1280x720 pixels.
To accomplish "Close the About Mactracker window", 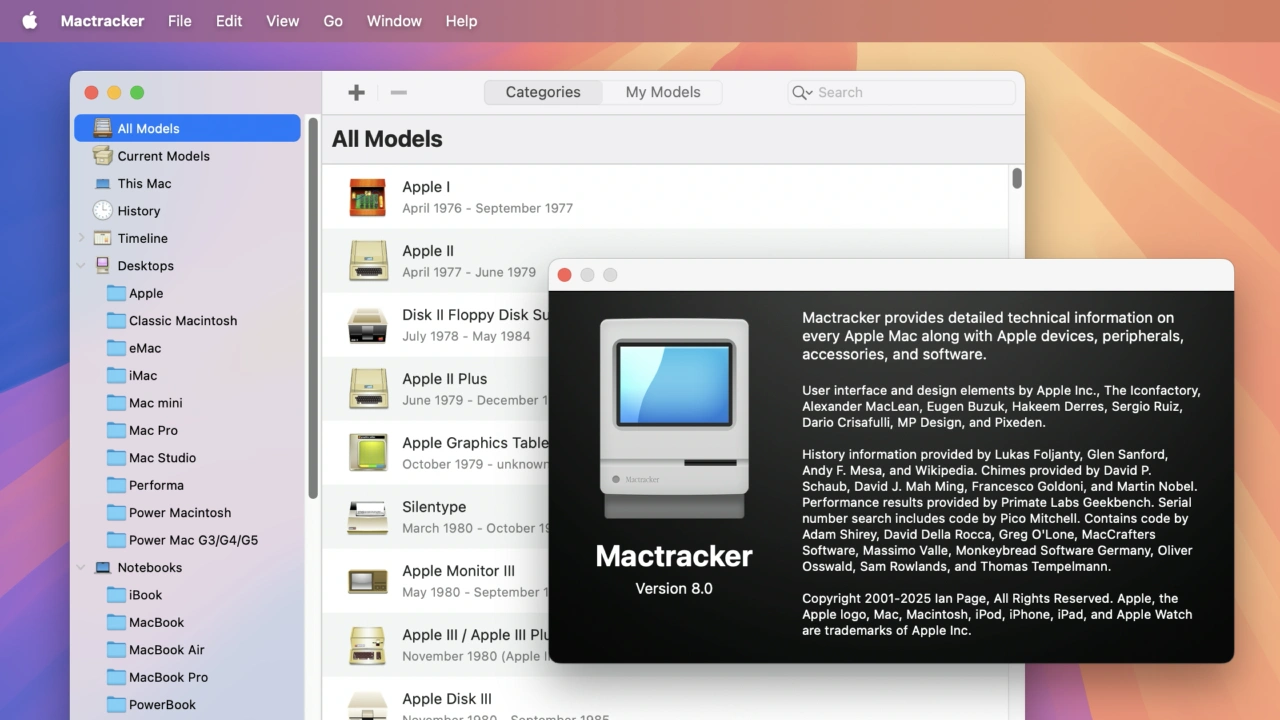I will (565, 275).
